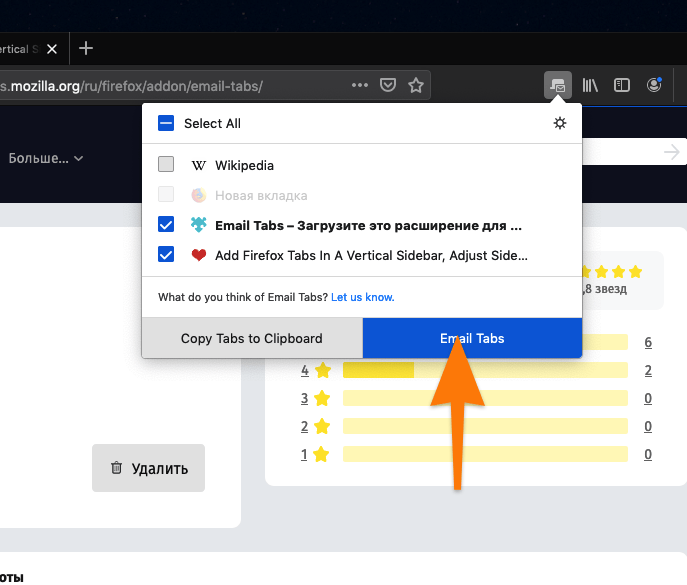This screenshot has height=585, width=687.
Task: Click count 2 for four-star reviews
Action: (x=648, y=370)
